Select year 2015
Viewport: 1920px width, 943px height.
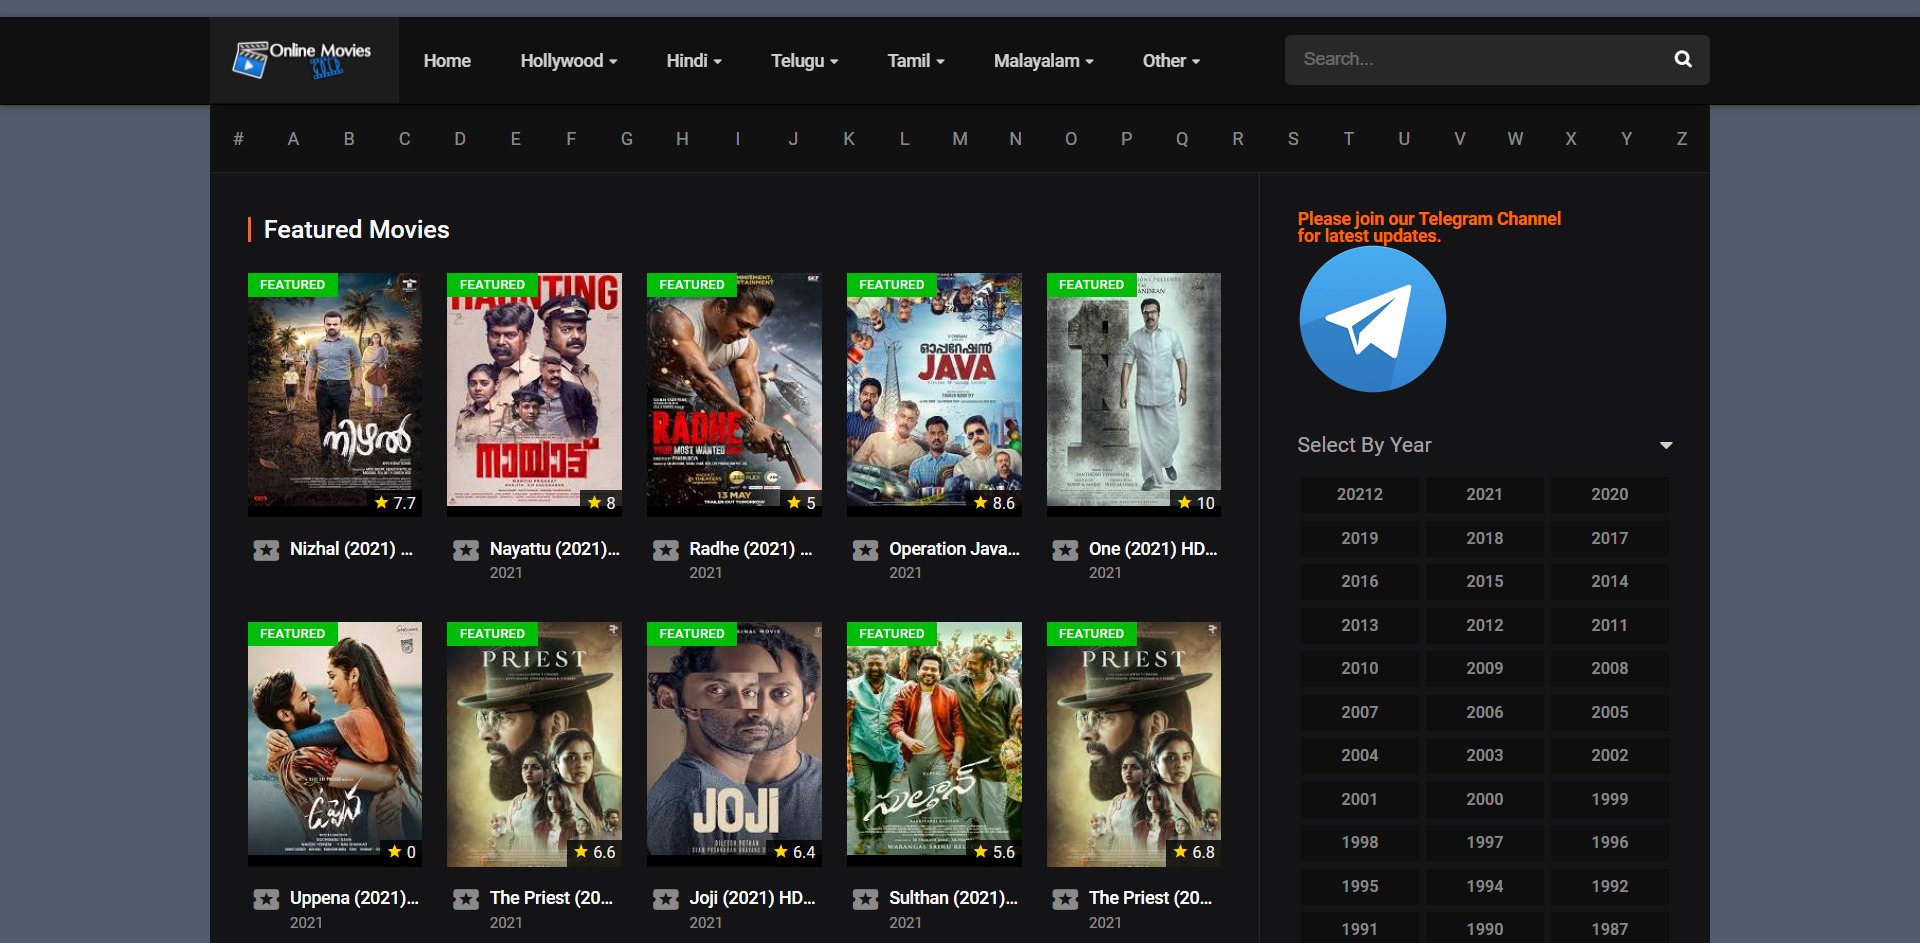(1484, 581)
